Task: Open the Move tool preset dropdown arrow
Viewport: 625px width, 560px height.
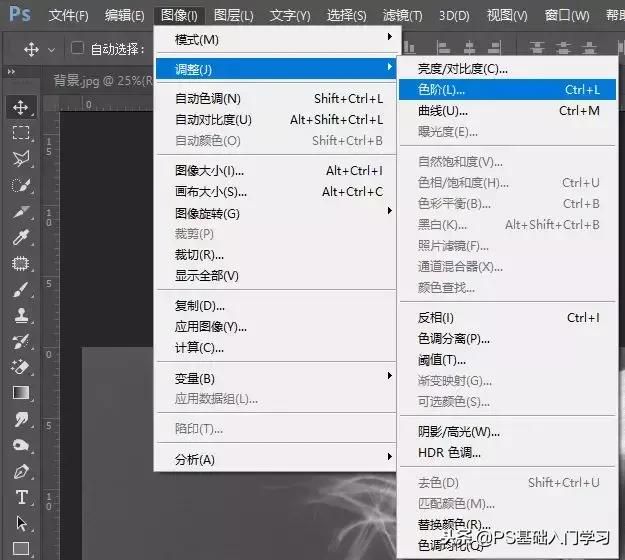Action: click(51, 50)
